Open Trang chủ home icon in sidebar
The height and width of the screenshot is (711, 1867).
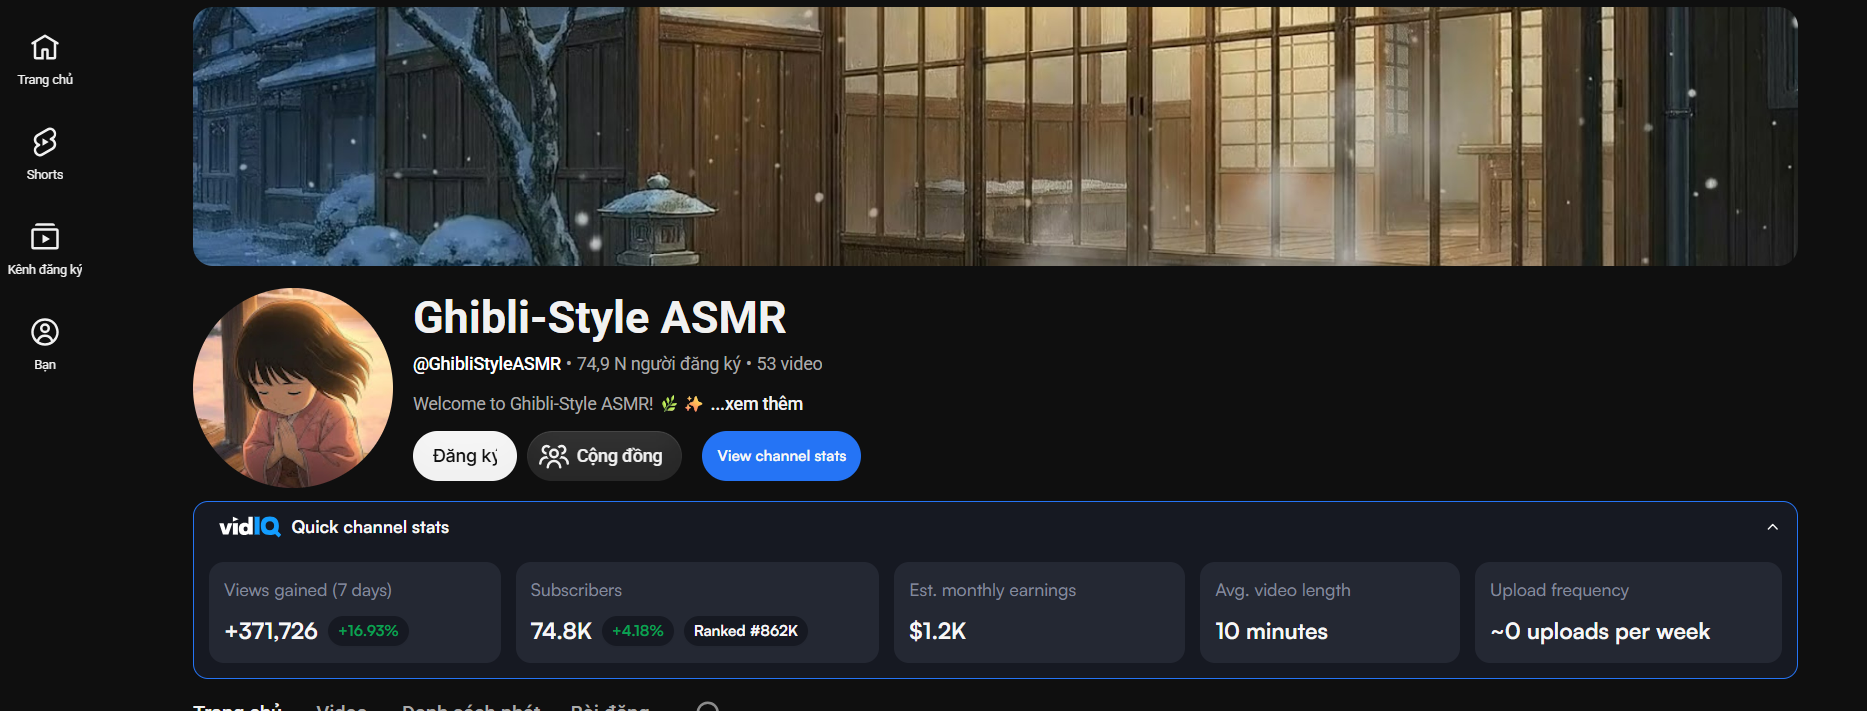click(x=45, y=47)
